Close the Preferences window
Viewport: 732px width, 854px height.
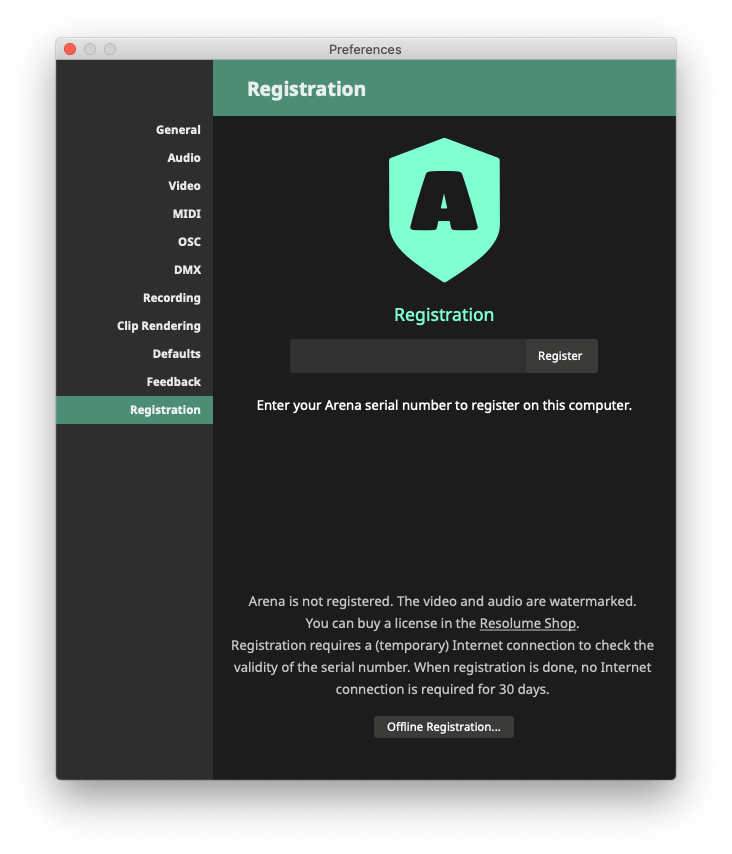70,49
